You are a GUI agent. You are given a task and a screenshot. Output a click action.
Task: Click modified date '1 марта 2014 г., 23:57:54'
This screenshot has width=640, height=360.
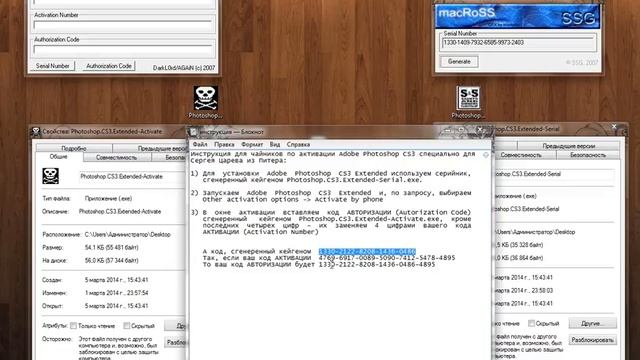coord(116,293)
